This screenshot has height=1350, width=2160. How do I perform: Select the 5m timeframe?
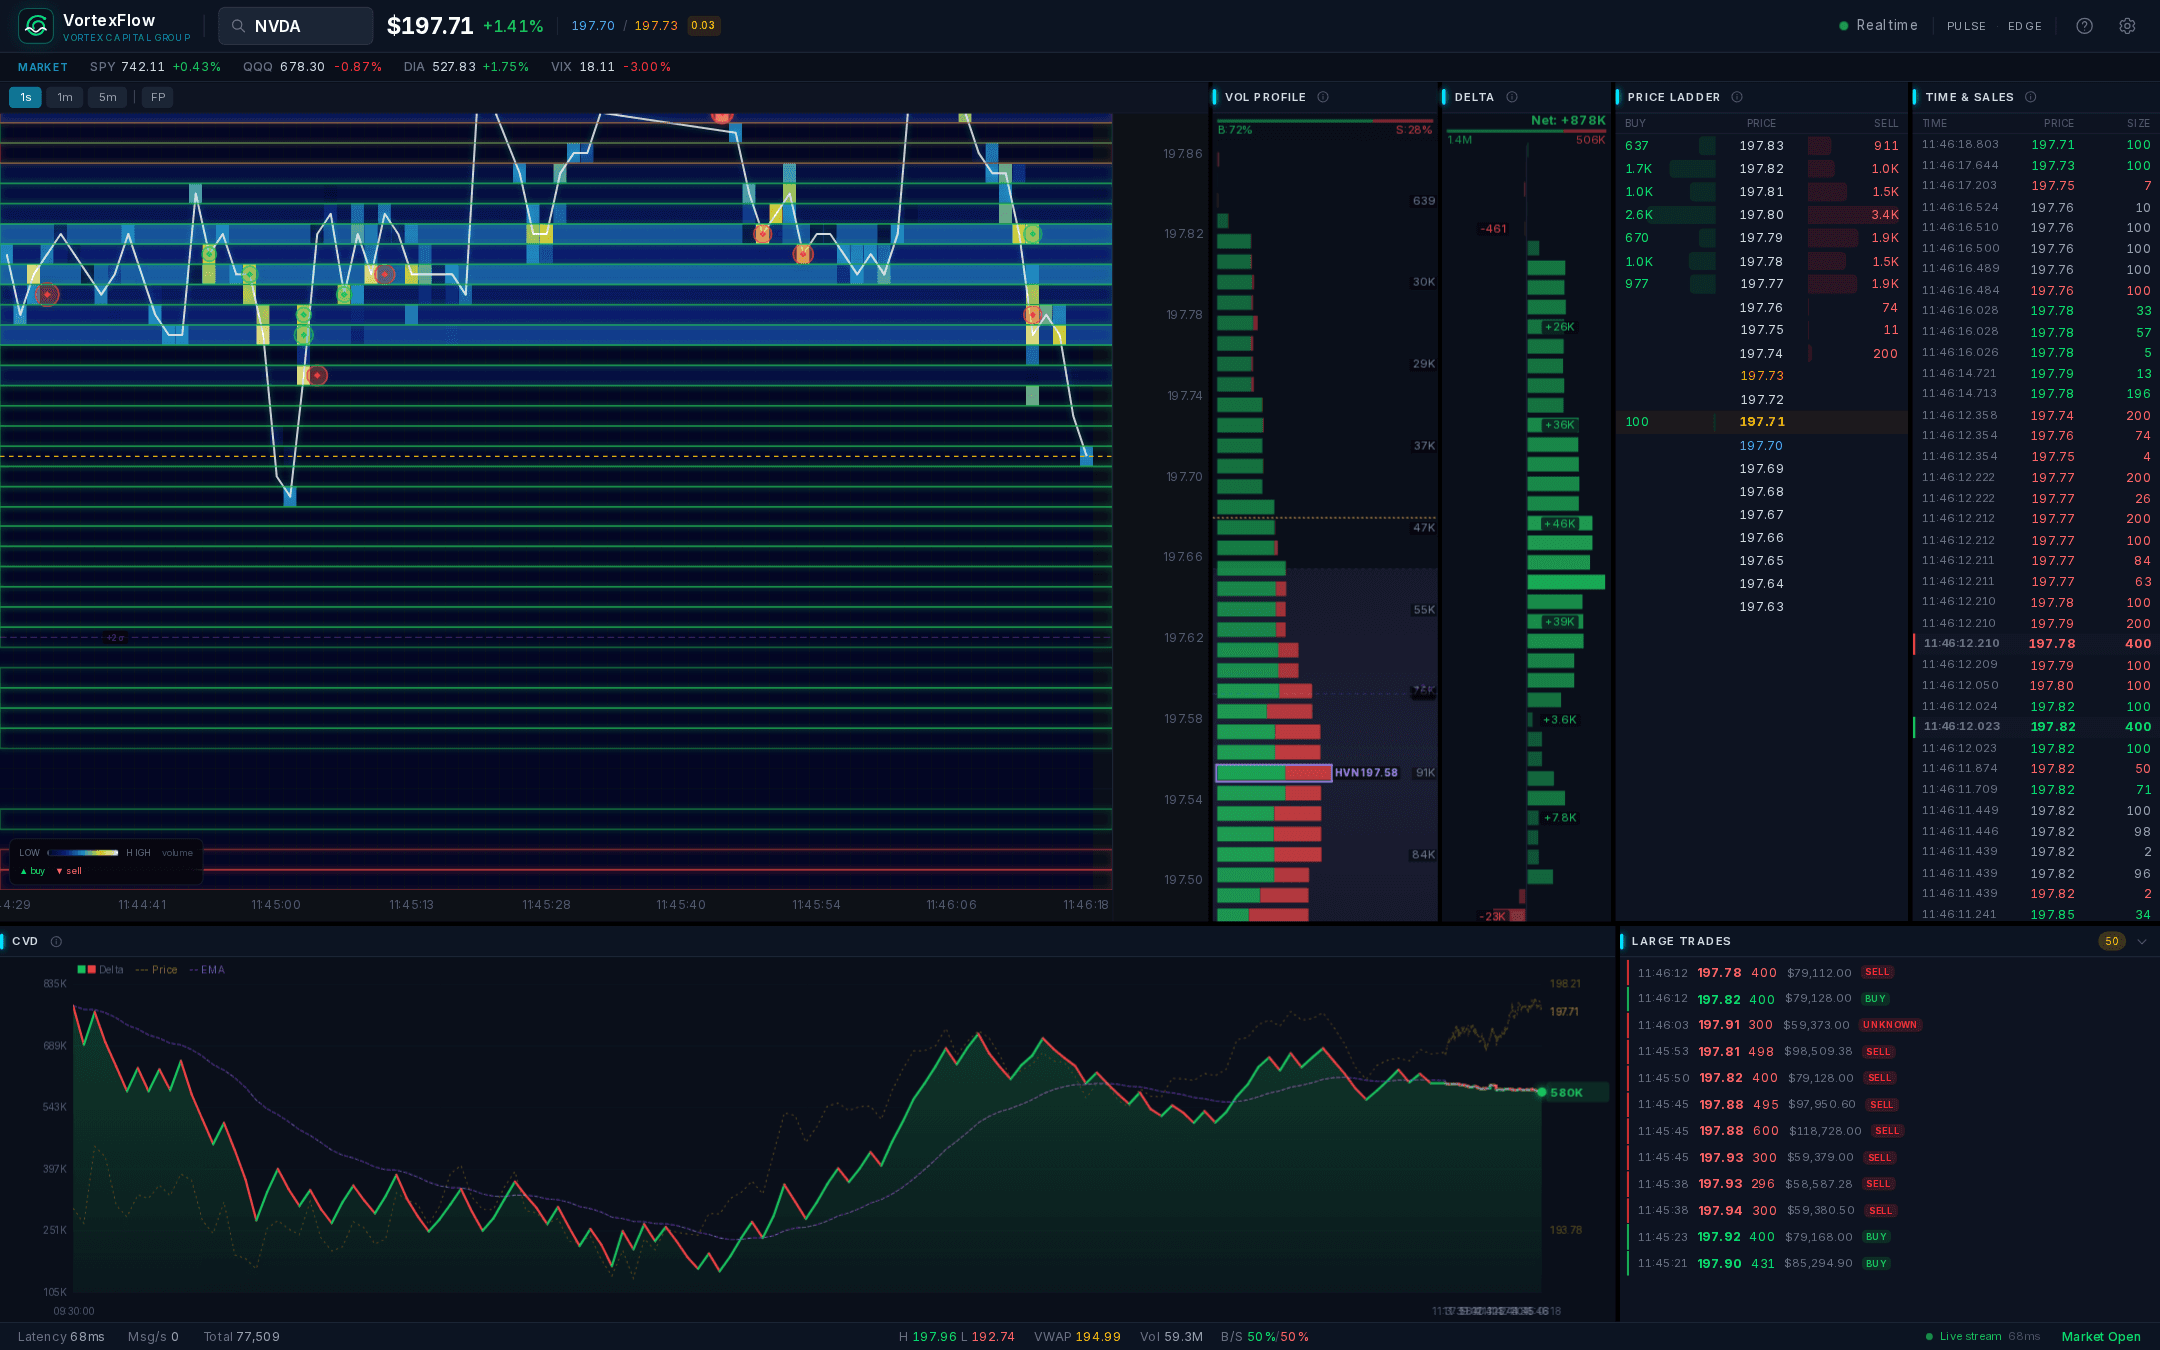pyautogui.click(x=107, y=97)
